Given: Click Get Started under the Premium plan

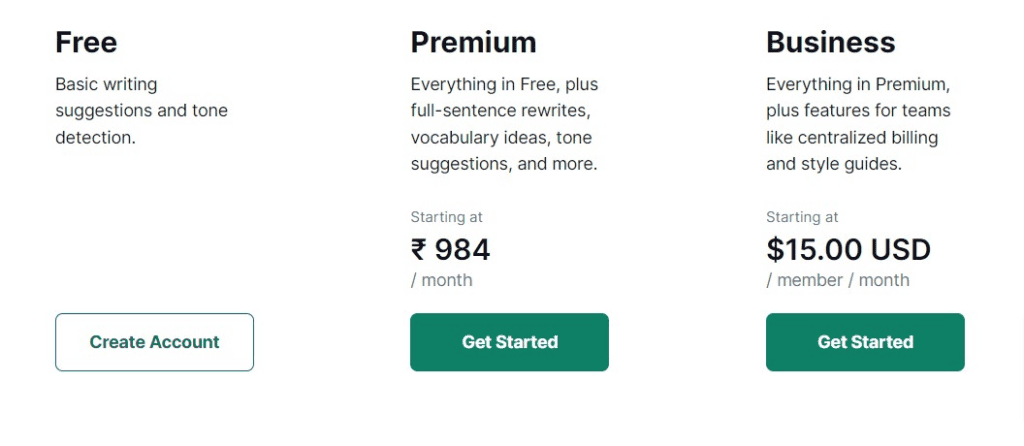Looking at the screenshot, I should click(509, 342).
